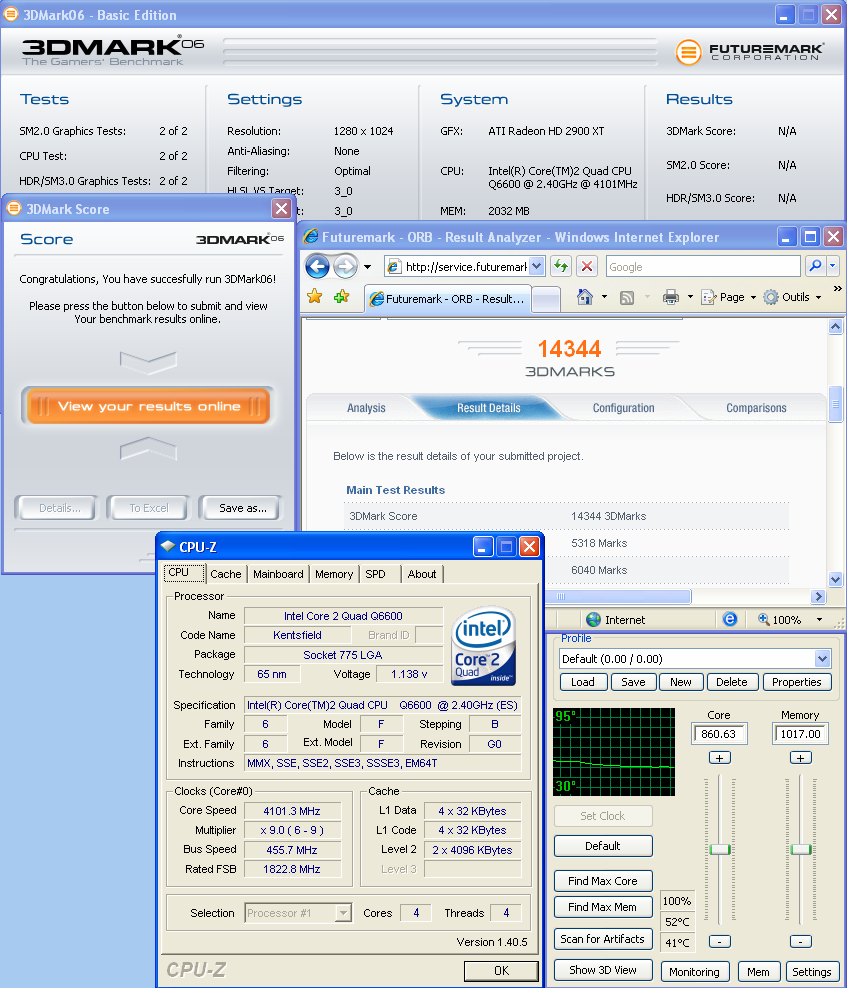The image size is (847, 988).
Task: Click Find Max Core button
Action: (x=602, y=881)
